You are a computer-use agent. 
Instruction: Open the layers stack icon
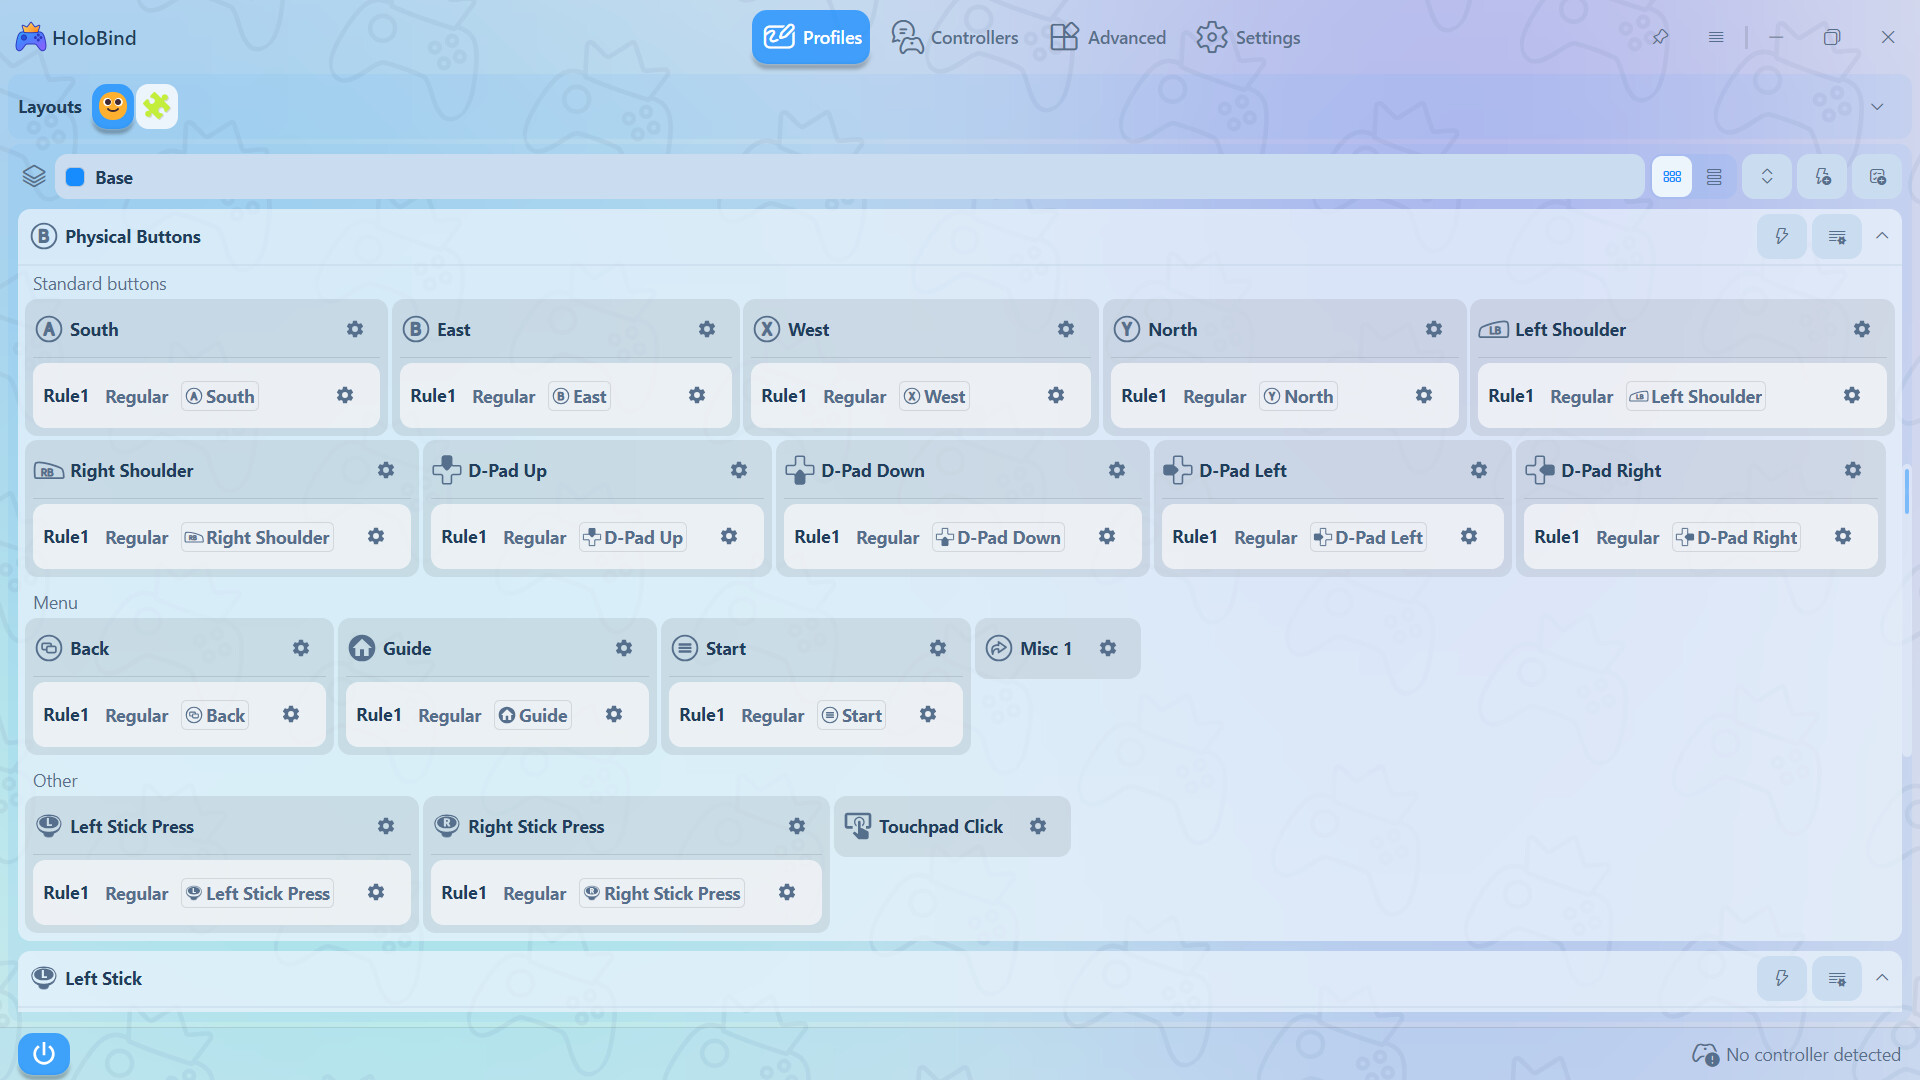[34, 177]
